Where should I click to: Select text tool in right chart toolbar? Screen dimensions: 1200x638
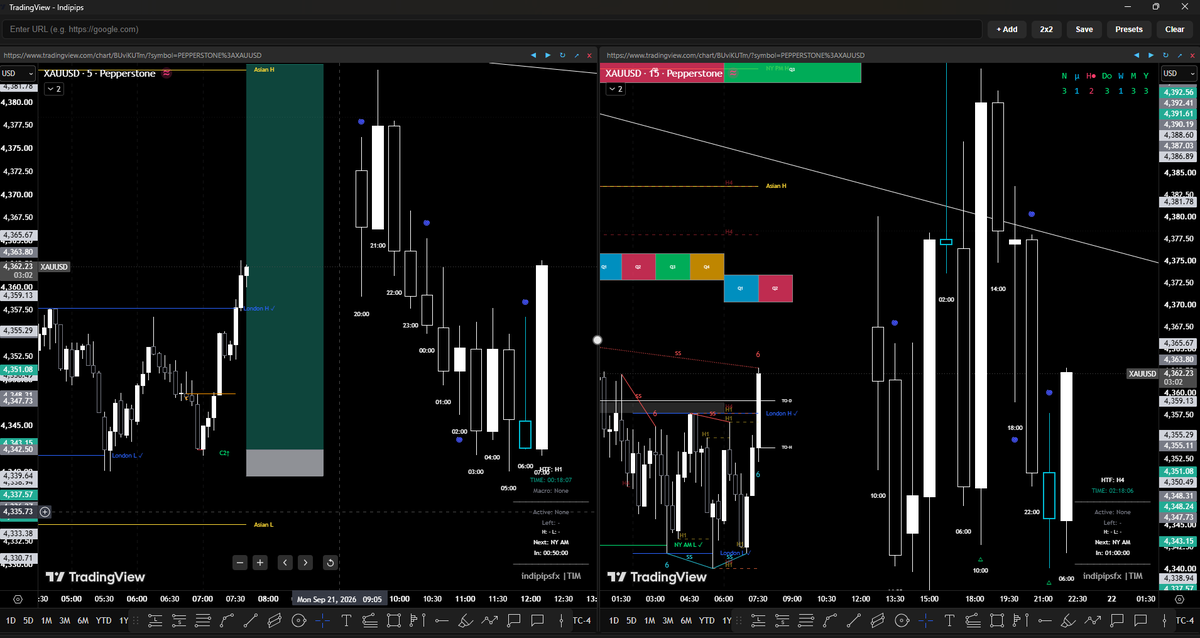coord(950,621)
